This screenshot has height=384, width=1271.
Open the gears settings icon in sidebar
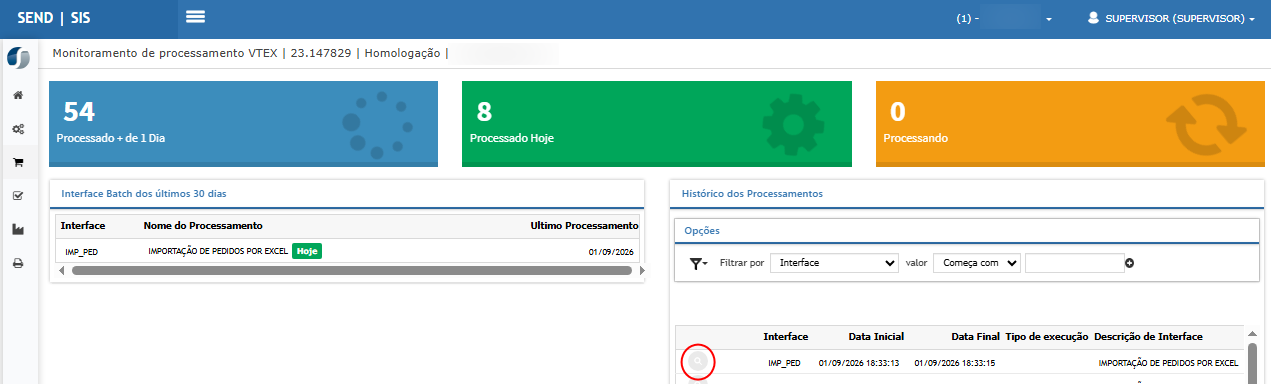[18, 129]
